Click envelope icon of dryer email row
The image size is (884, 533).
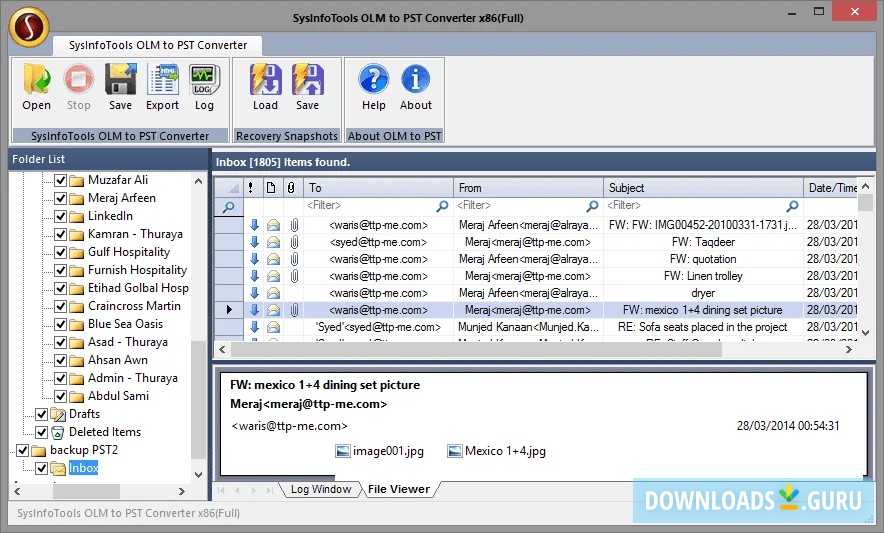(x=273, y=293)
